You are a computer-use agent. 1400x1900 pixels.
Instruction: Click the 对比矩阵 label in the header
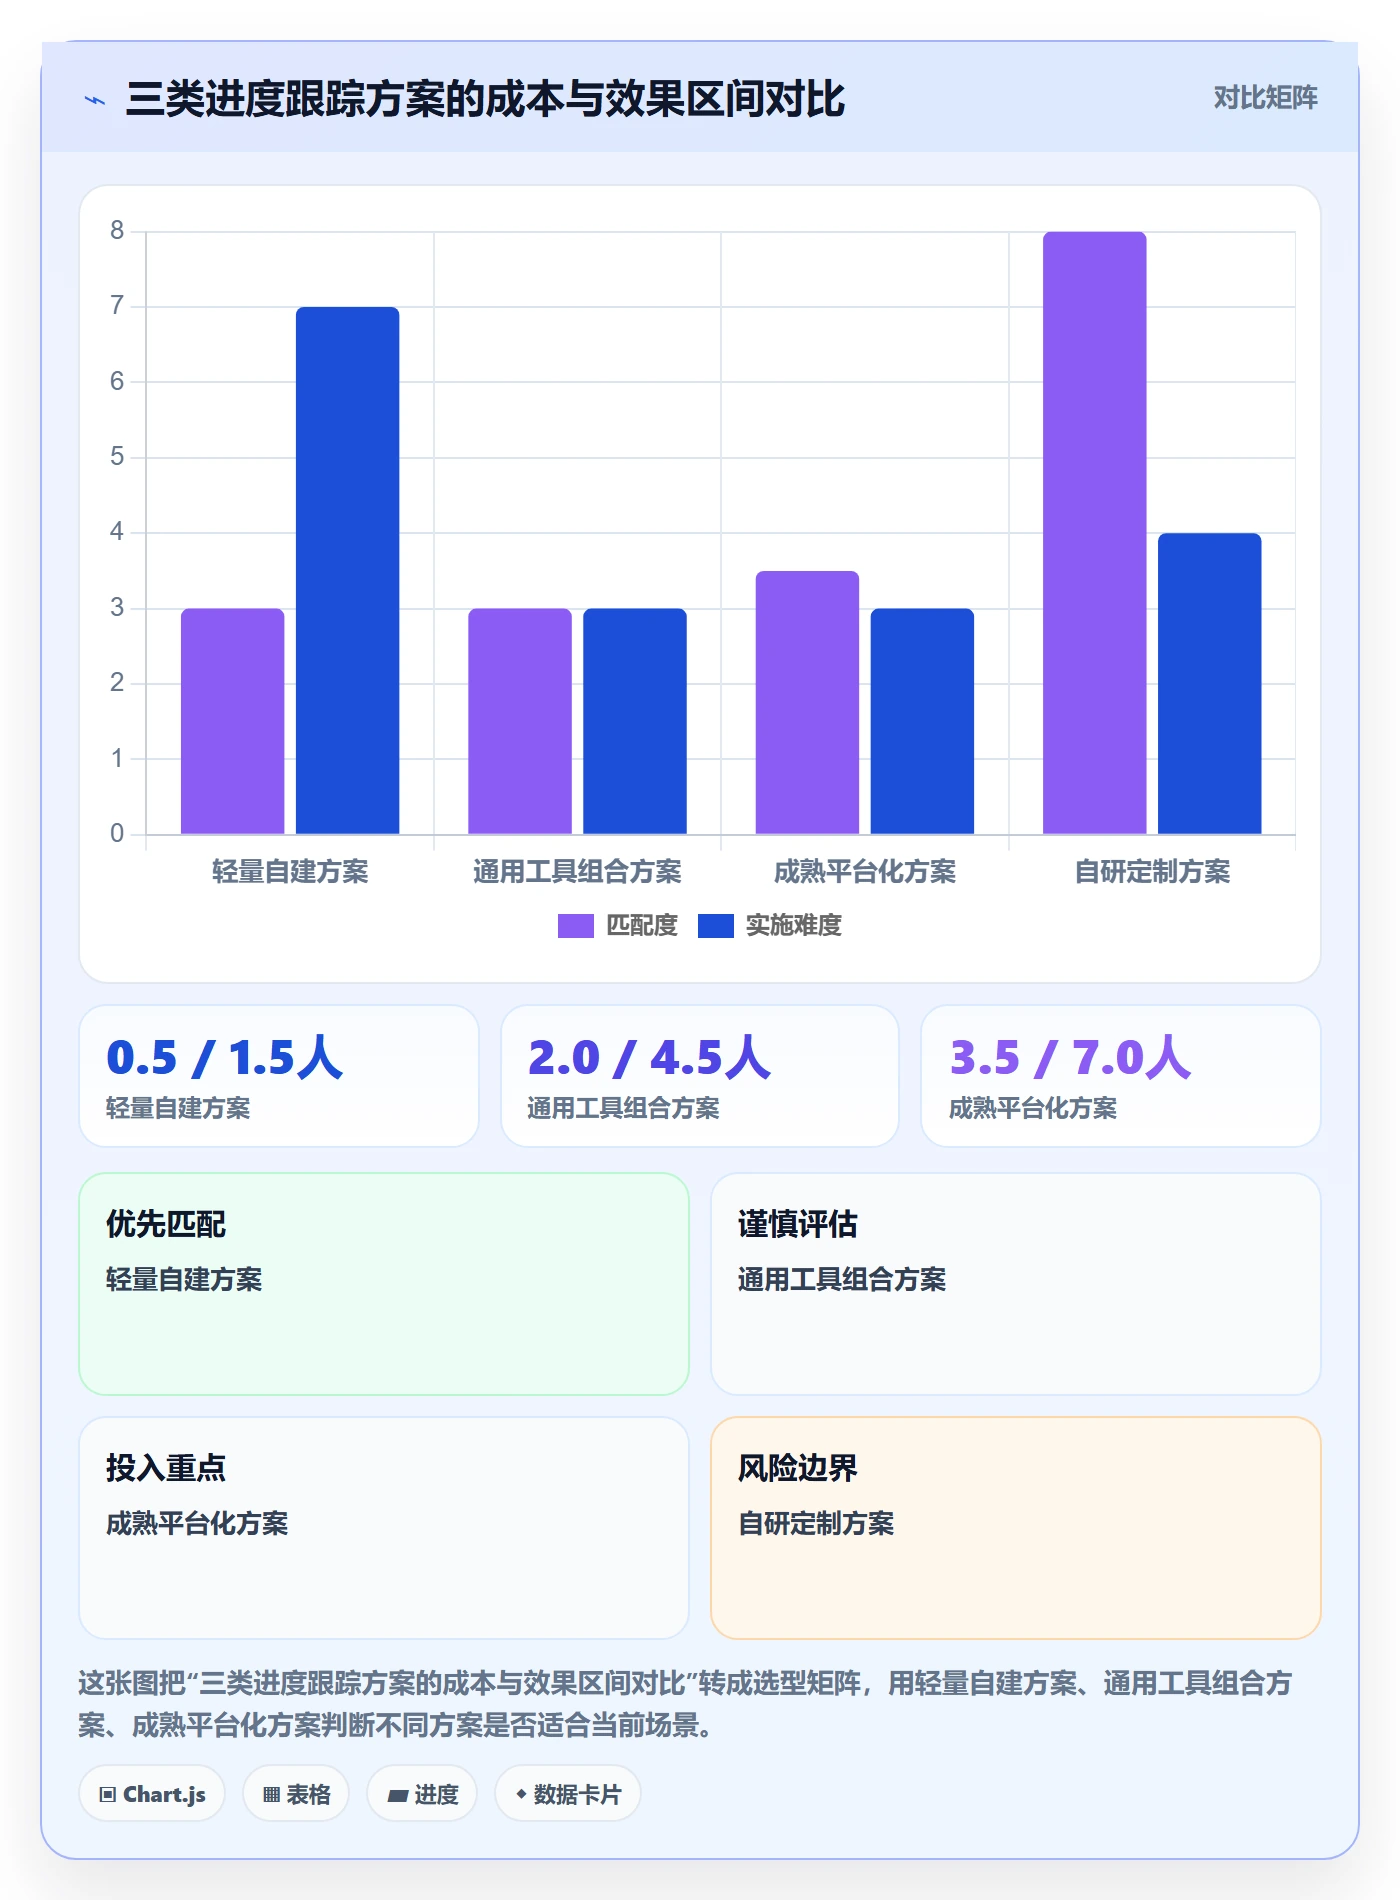click(x=1265, y=98)
